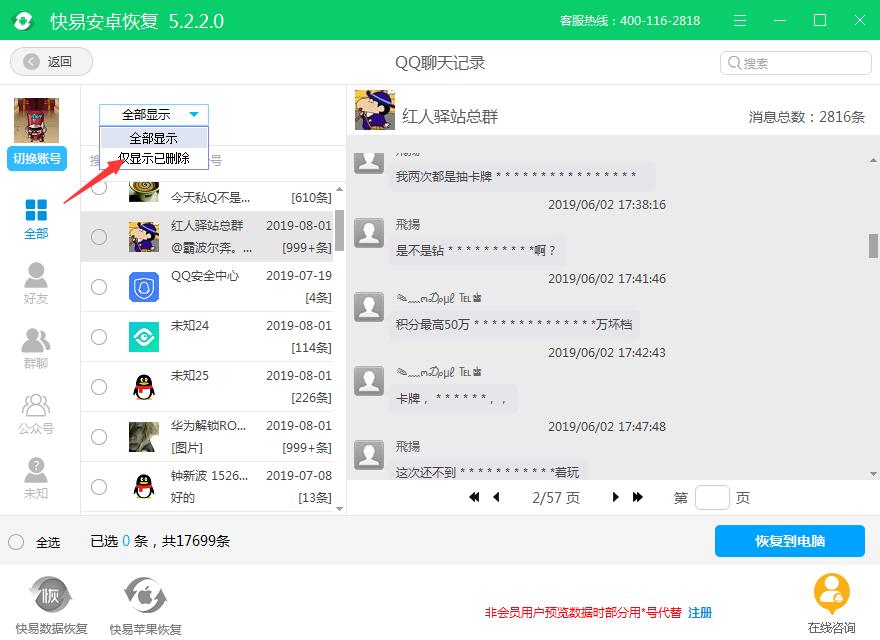The width and height of the screenshot is (880, 640).
Task: Open the QQ安全中心 conversation row text
Action: [205, 276]
